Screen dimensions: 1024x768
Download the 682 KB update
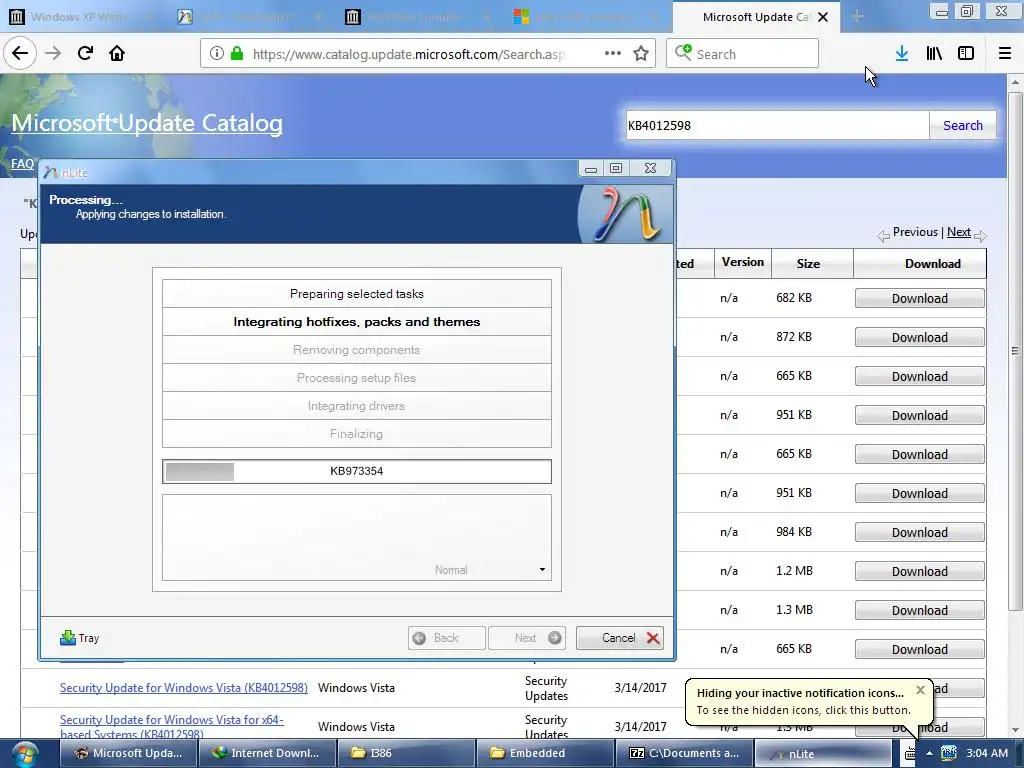(x=920, y=298)
